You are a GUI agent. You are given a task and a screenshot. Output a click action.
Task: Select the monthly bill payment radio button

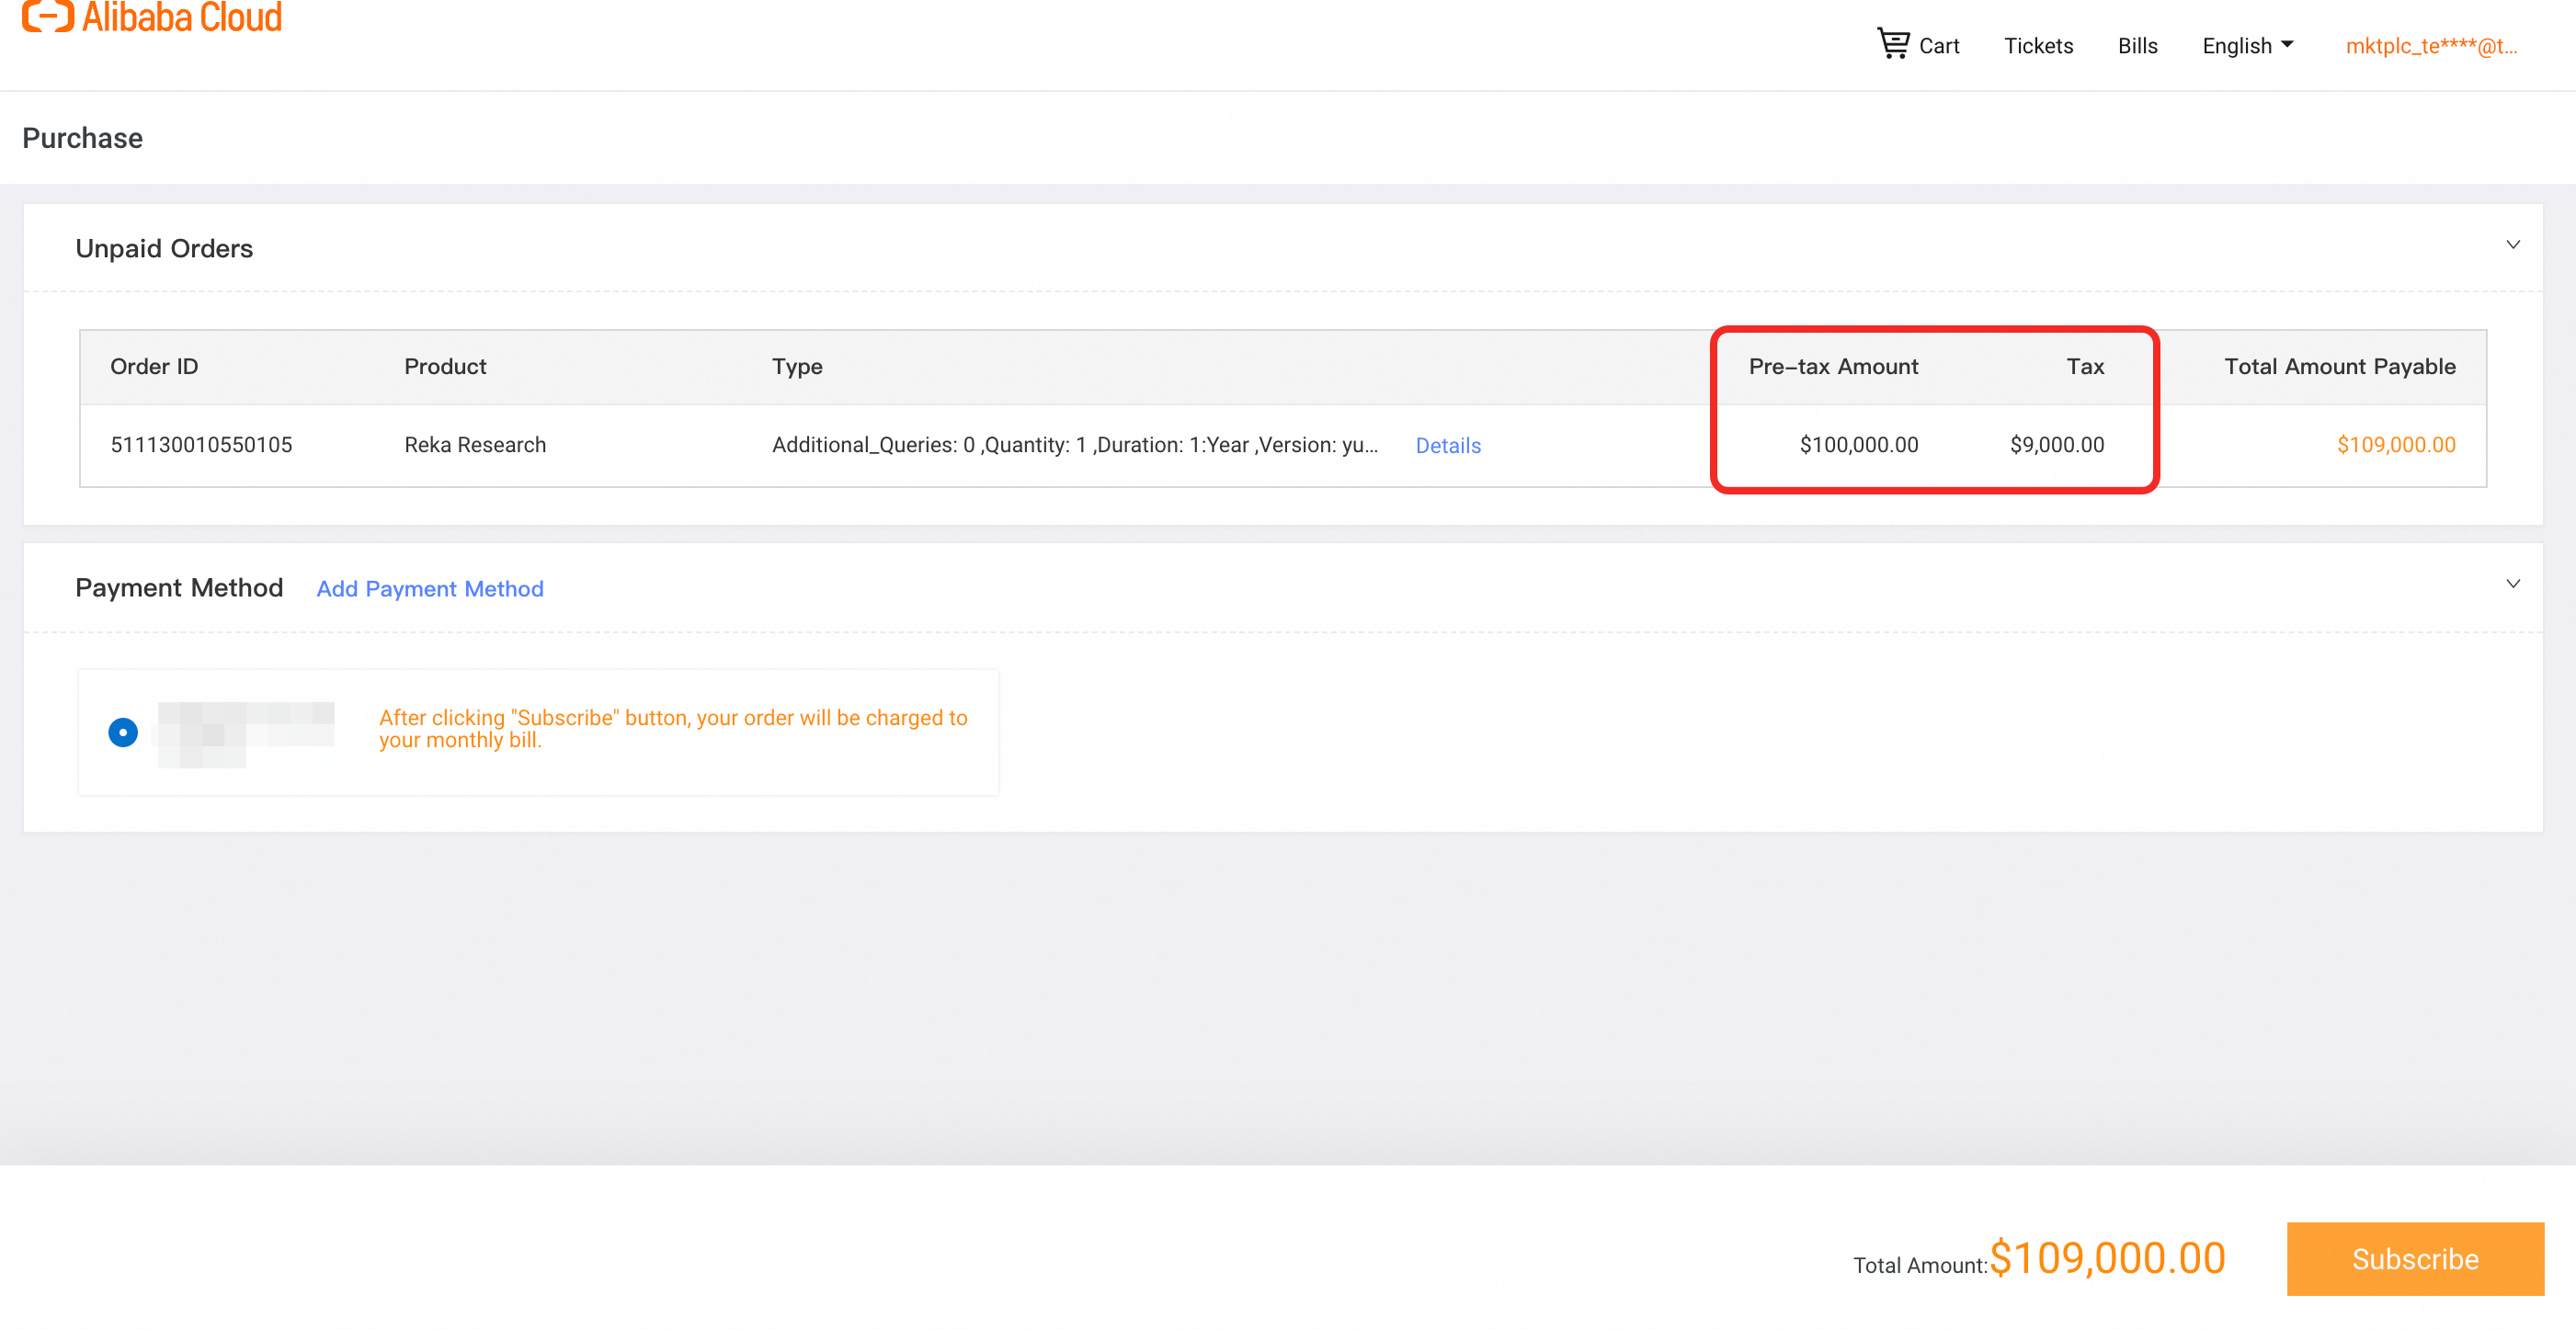click(123, 733)
